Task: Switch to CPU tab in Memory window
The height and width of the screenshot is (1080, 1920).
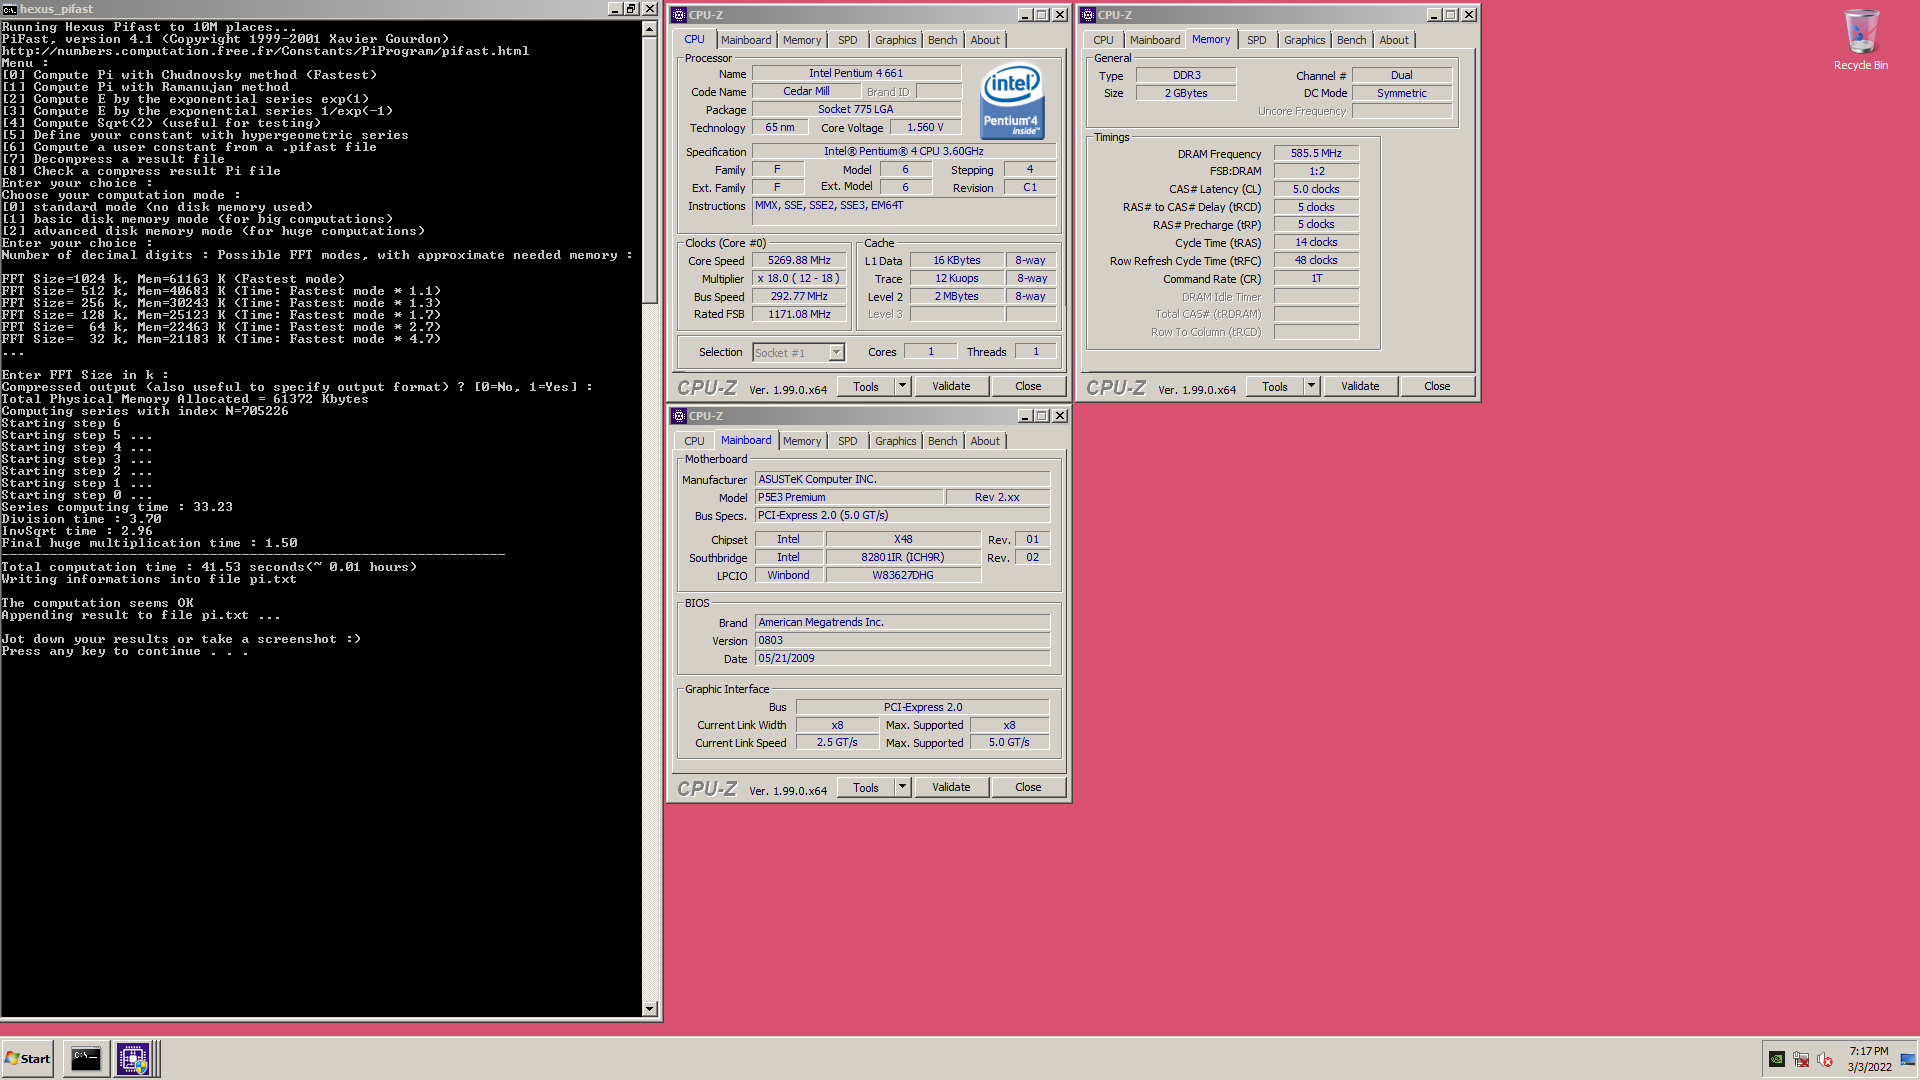Action: [x=1103, y=40]
